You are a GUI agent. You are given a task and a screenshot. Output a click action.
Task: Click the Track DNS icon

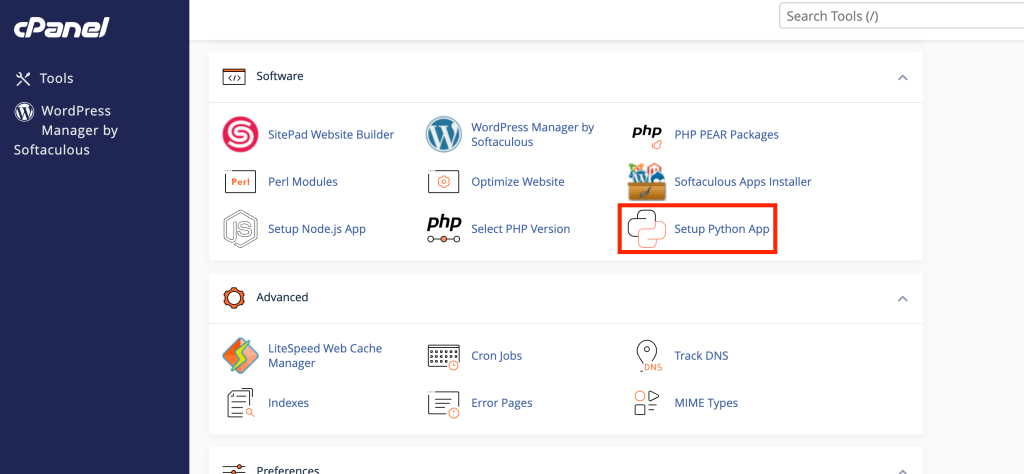(646, 356)
